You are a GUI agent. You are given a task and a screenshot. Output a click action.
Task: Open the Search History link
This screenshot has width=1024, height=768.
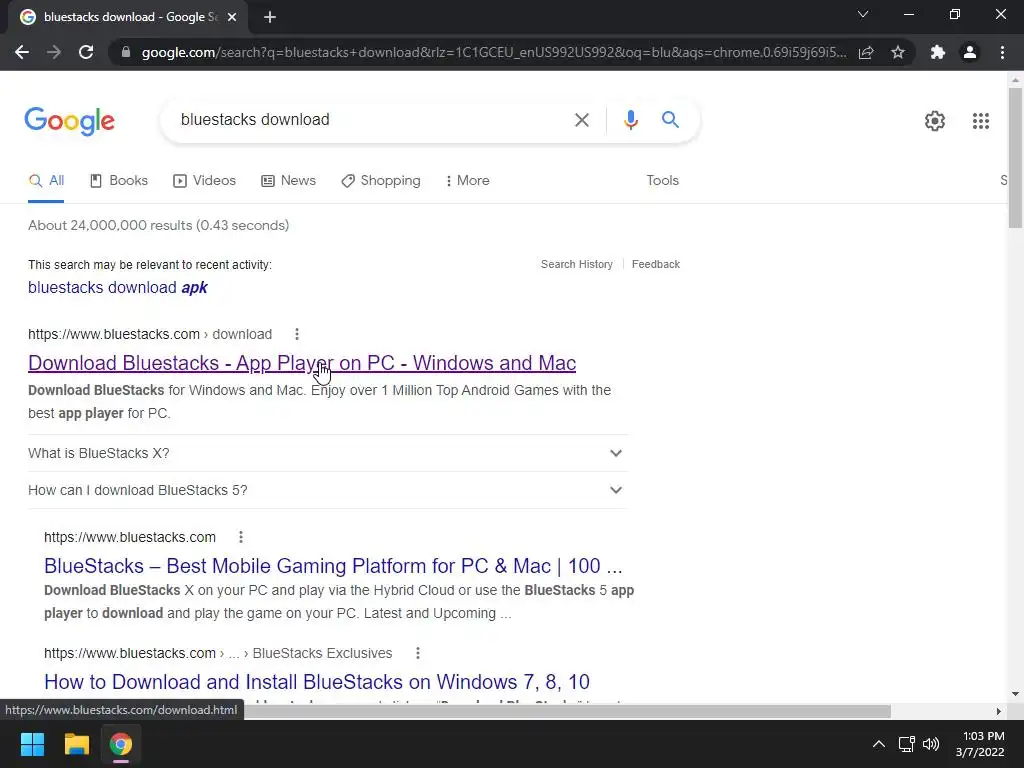[577, 264]
